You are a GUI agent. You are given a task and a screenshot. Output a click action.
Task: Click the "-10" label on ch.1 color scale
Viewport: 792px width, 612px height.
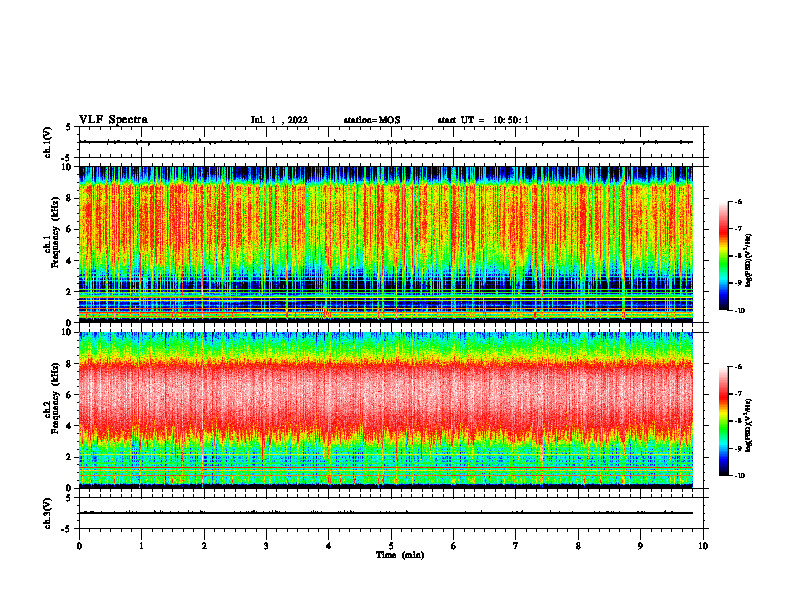[x=739, y=311]
